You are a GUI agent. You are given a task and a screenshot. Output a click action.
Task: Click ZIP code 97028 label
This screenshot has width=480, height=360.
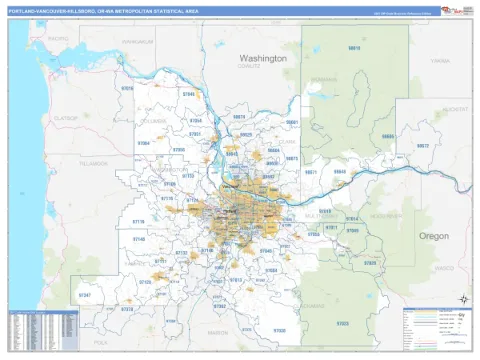(370, 263)
